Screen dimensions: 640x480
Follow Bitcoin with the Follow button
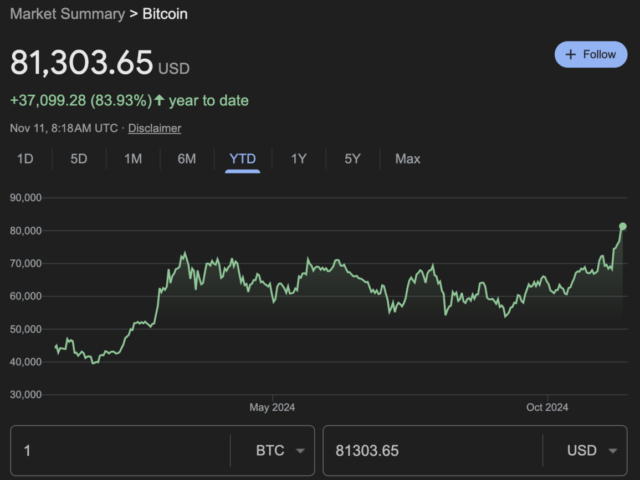pos(591,55)
